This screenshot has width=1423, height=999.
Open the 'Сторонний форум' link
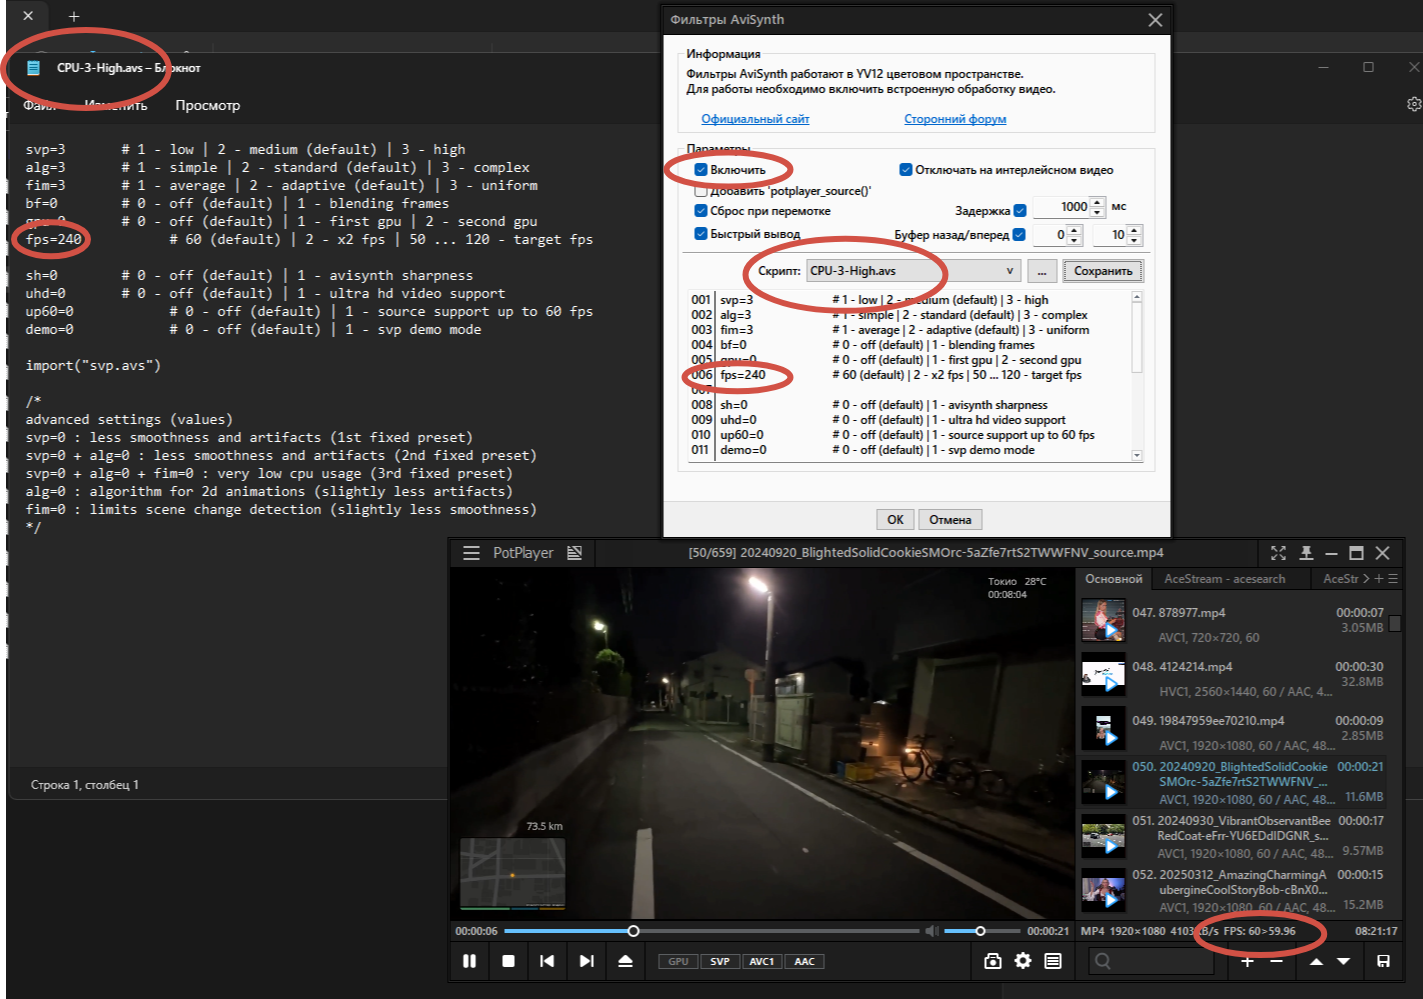[955, 119]
